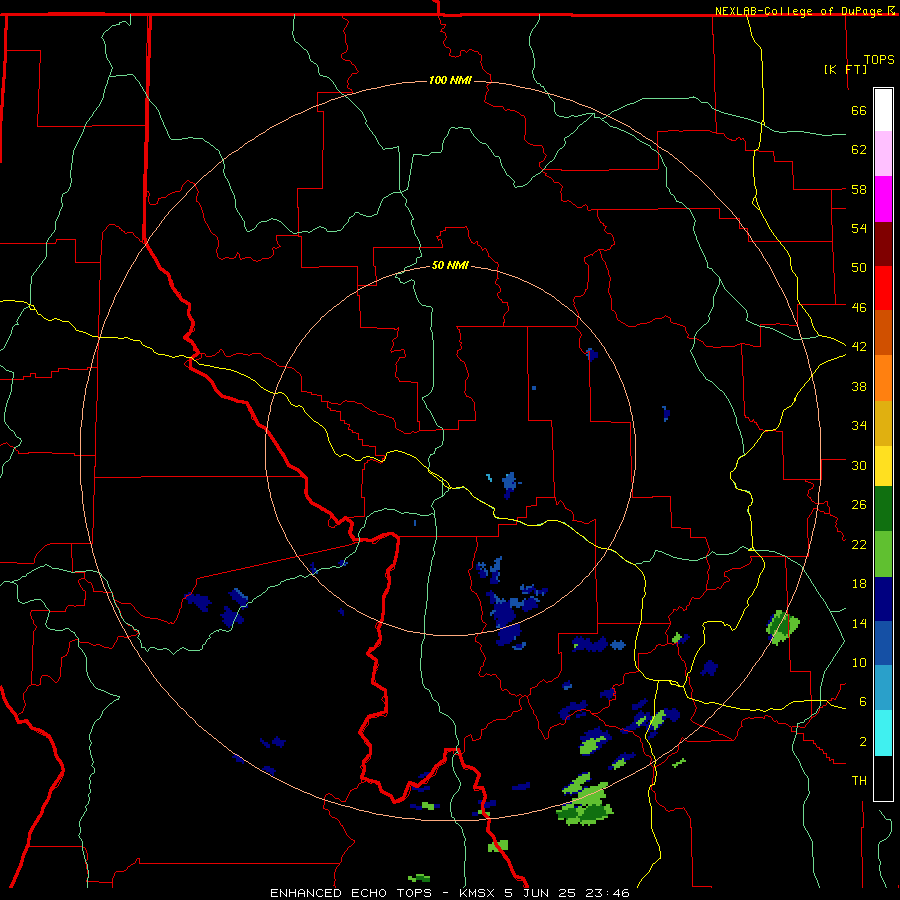
Task: Pick the bright yellow legend swatch
Action: [x=883, y=466]
